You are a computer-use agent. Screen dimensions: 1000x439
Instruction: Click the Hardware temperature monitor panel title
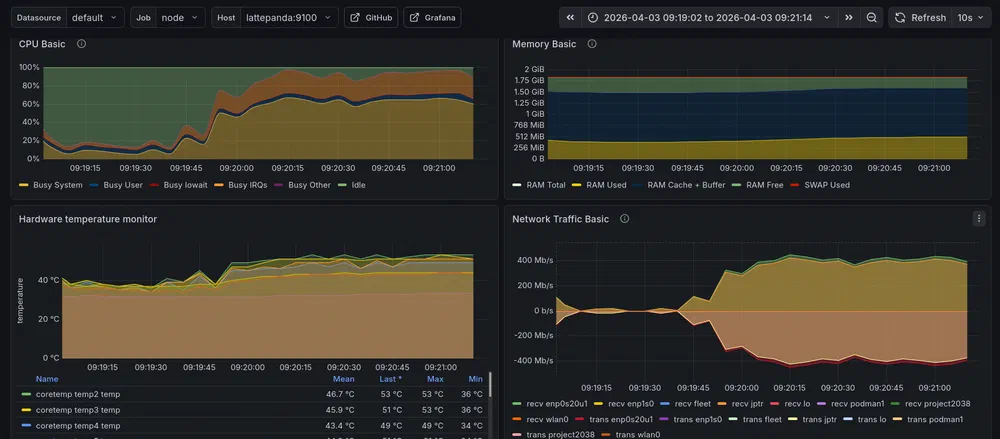click(88, 219)
